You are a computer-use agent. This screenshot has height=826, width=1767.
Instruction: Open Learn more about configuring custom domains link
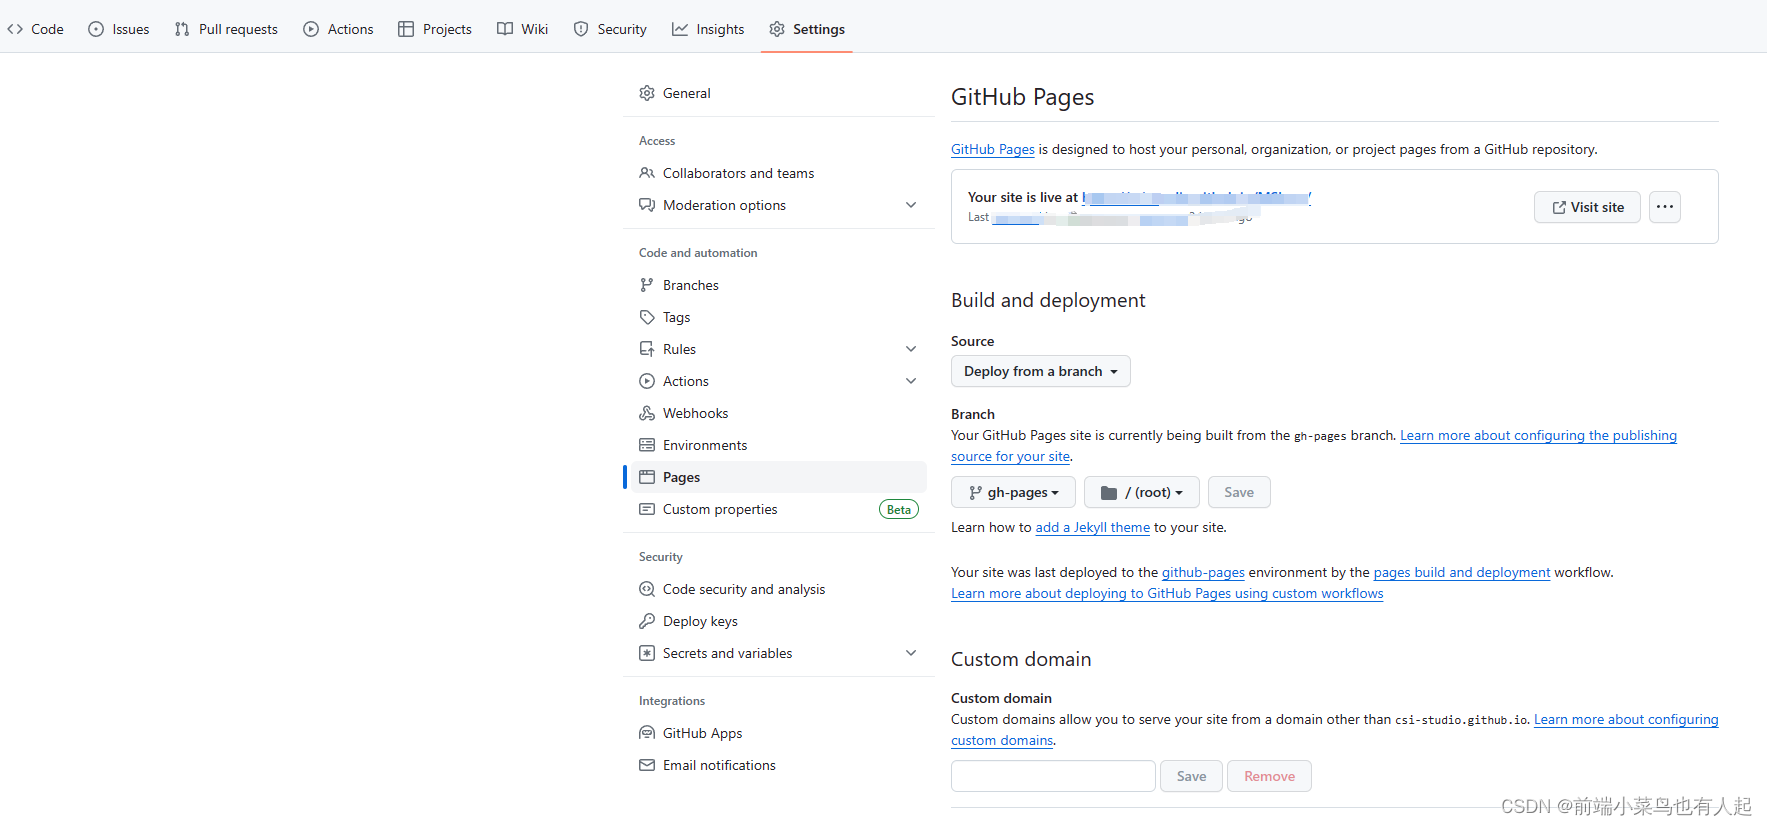click(1626, 719)
